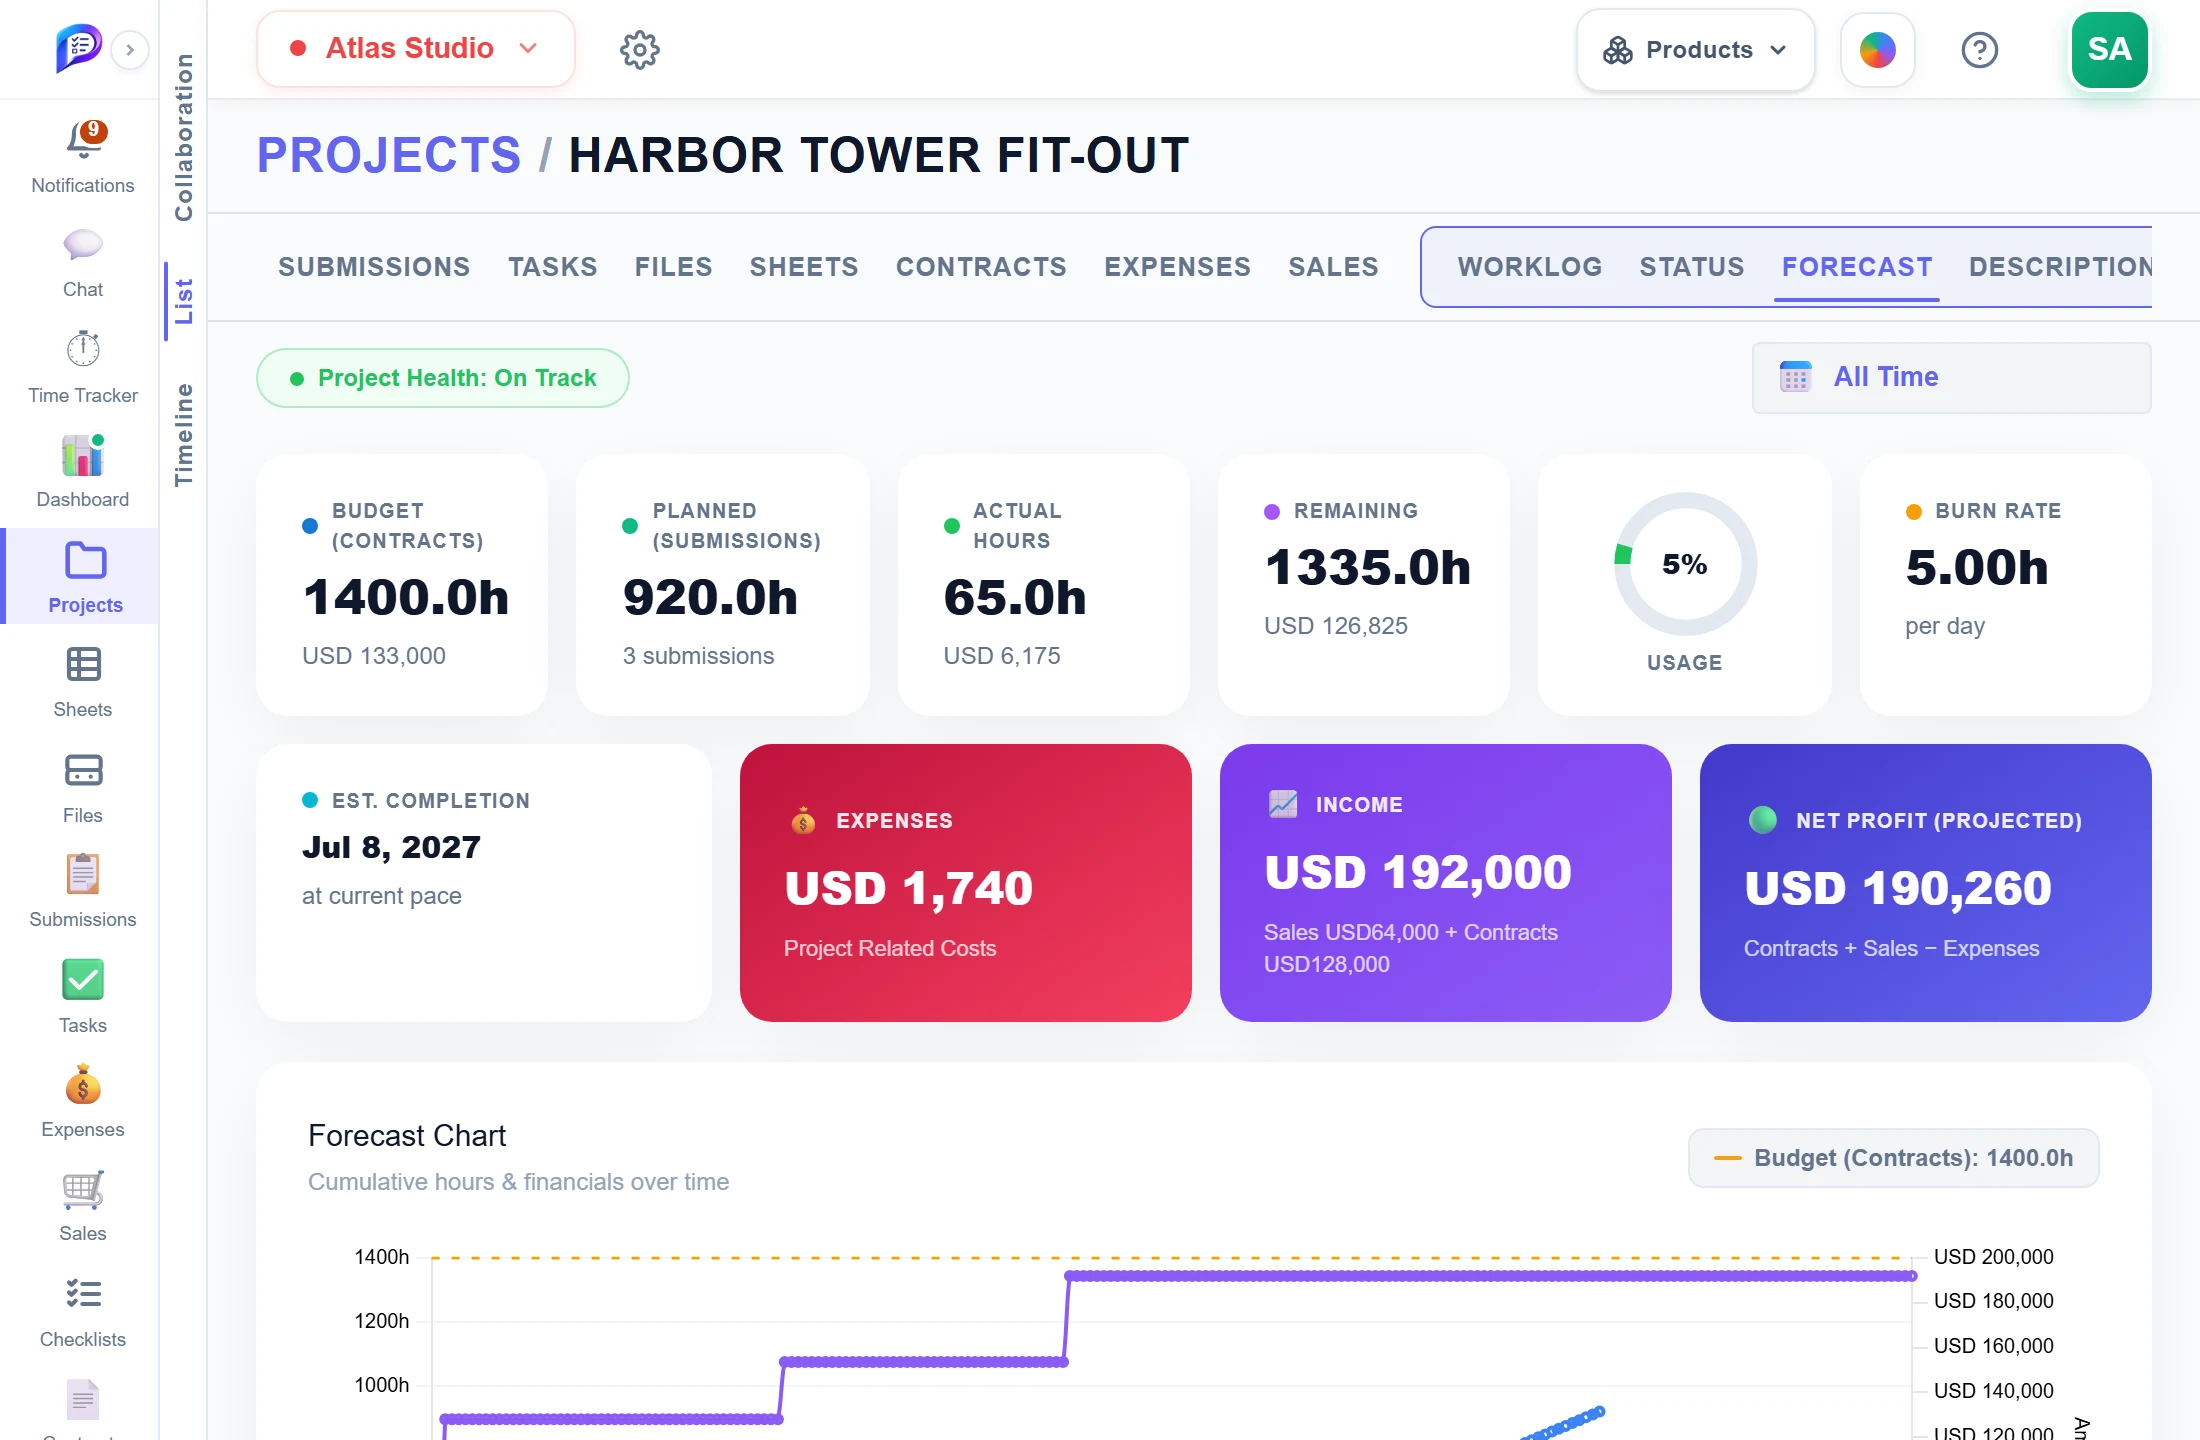Expand the sidebar with the arrow button
Screen dimensions: 2200x1440
(x=130, y=49)
